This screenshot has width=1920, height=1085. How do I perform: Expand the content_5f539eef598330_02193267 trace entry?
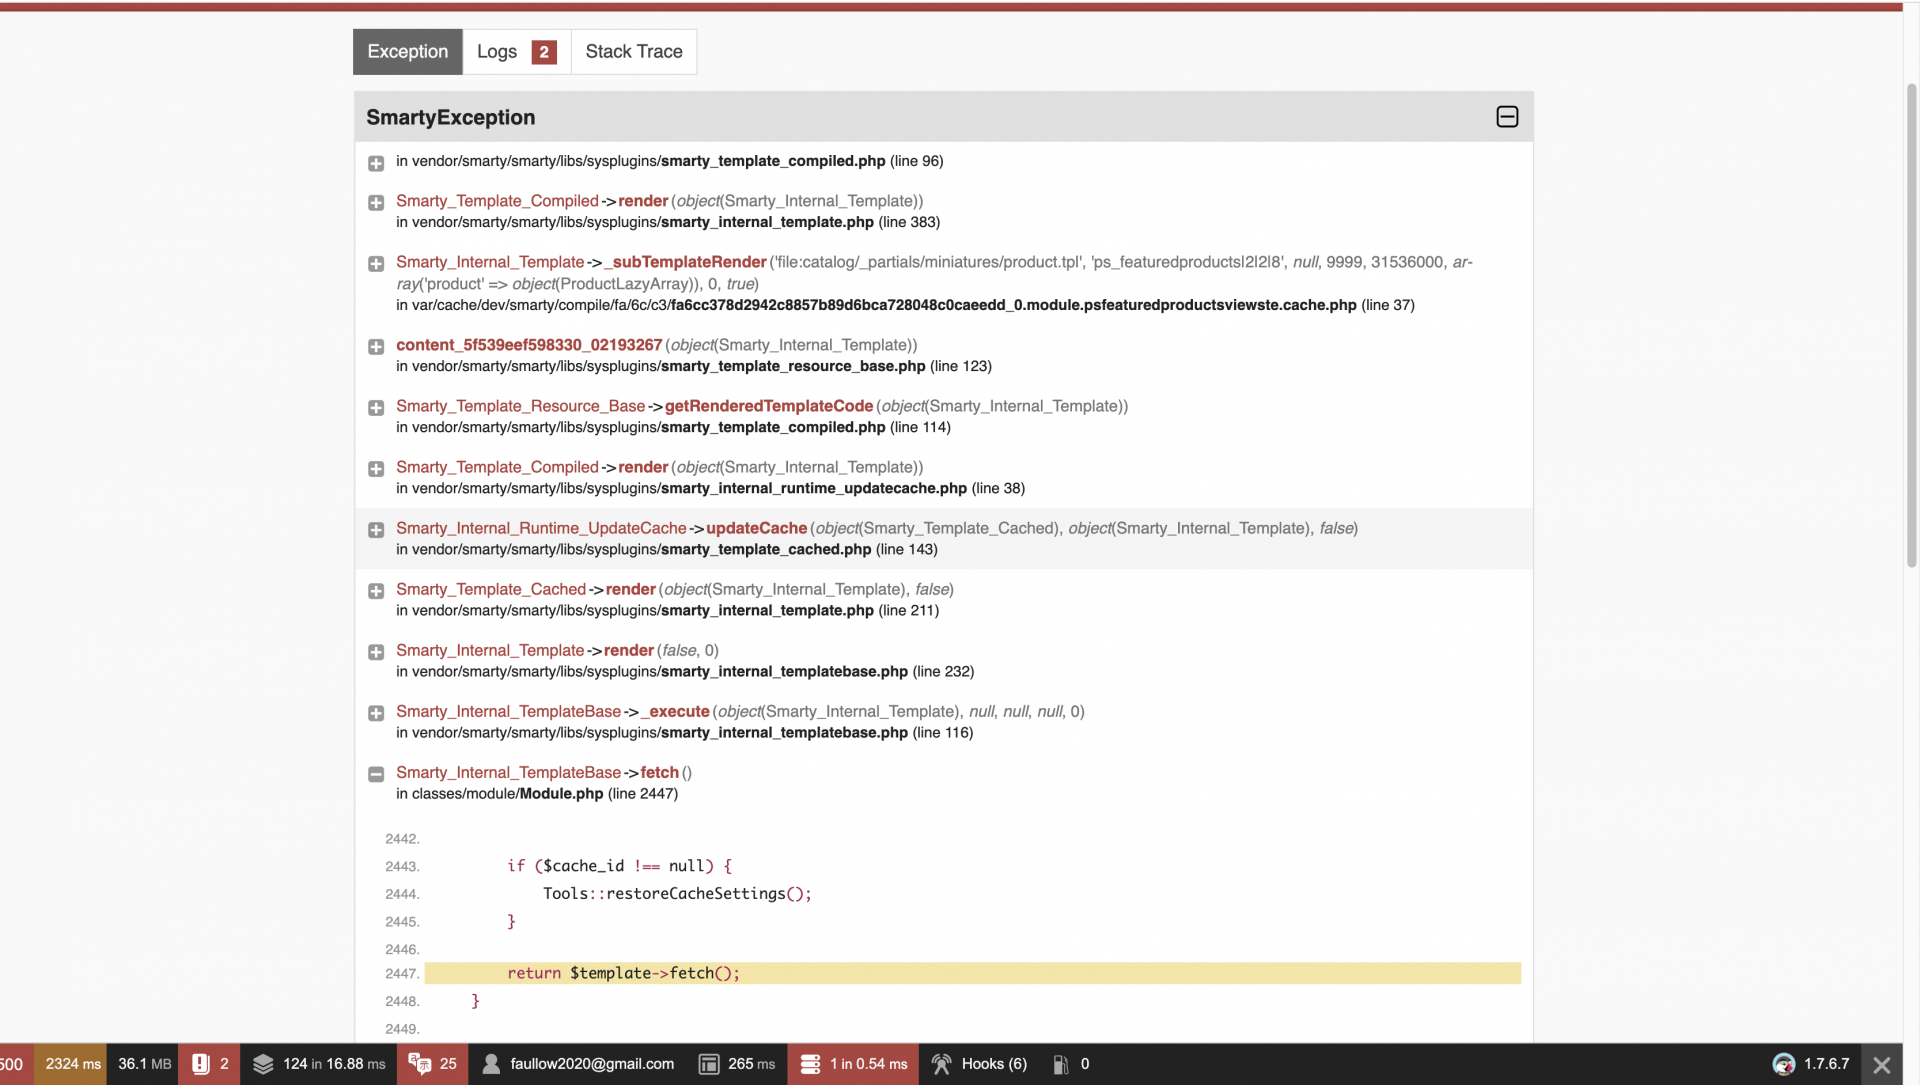point(376,347)
